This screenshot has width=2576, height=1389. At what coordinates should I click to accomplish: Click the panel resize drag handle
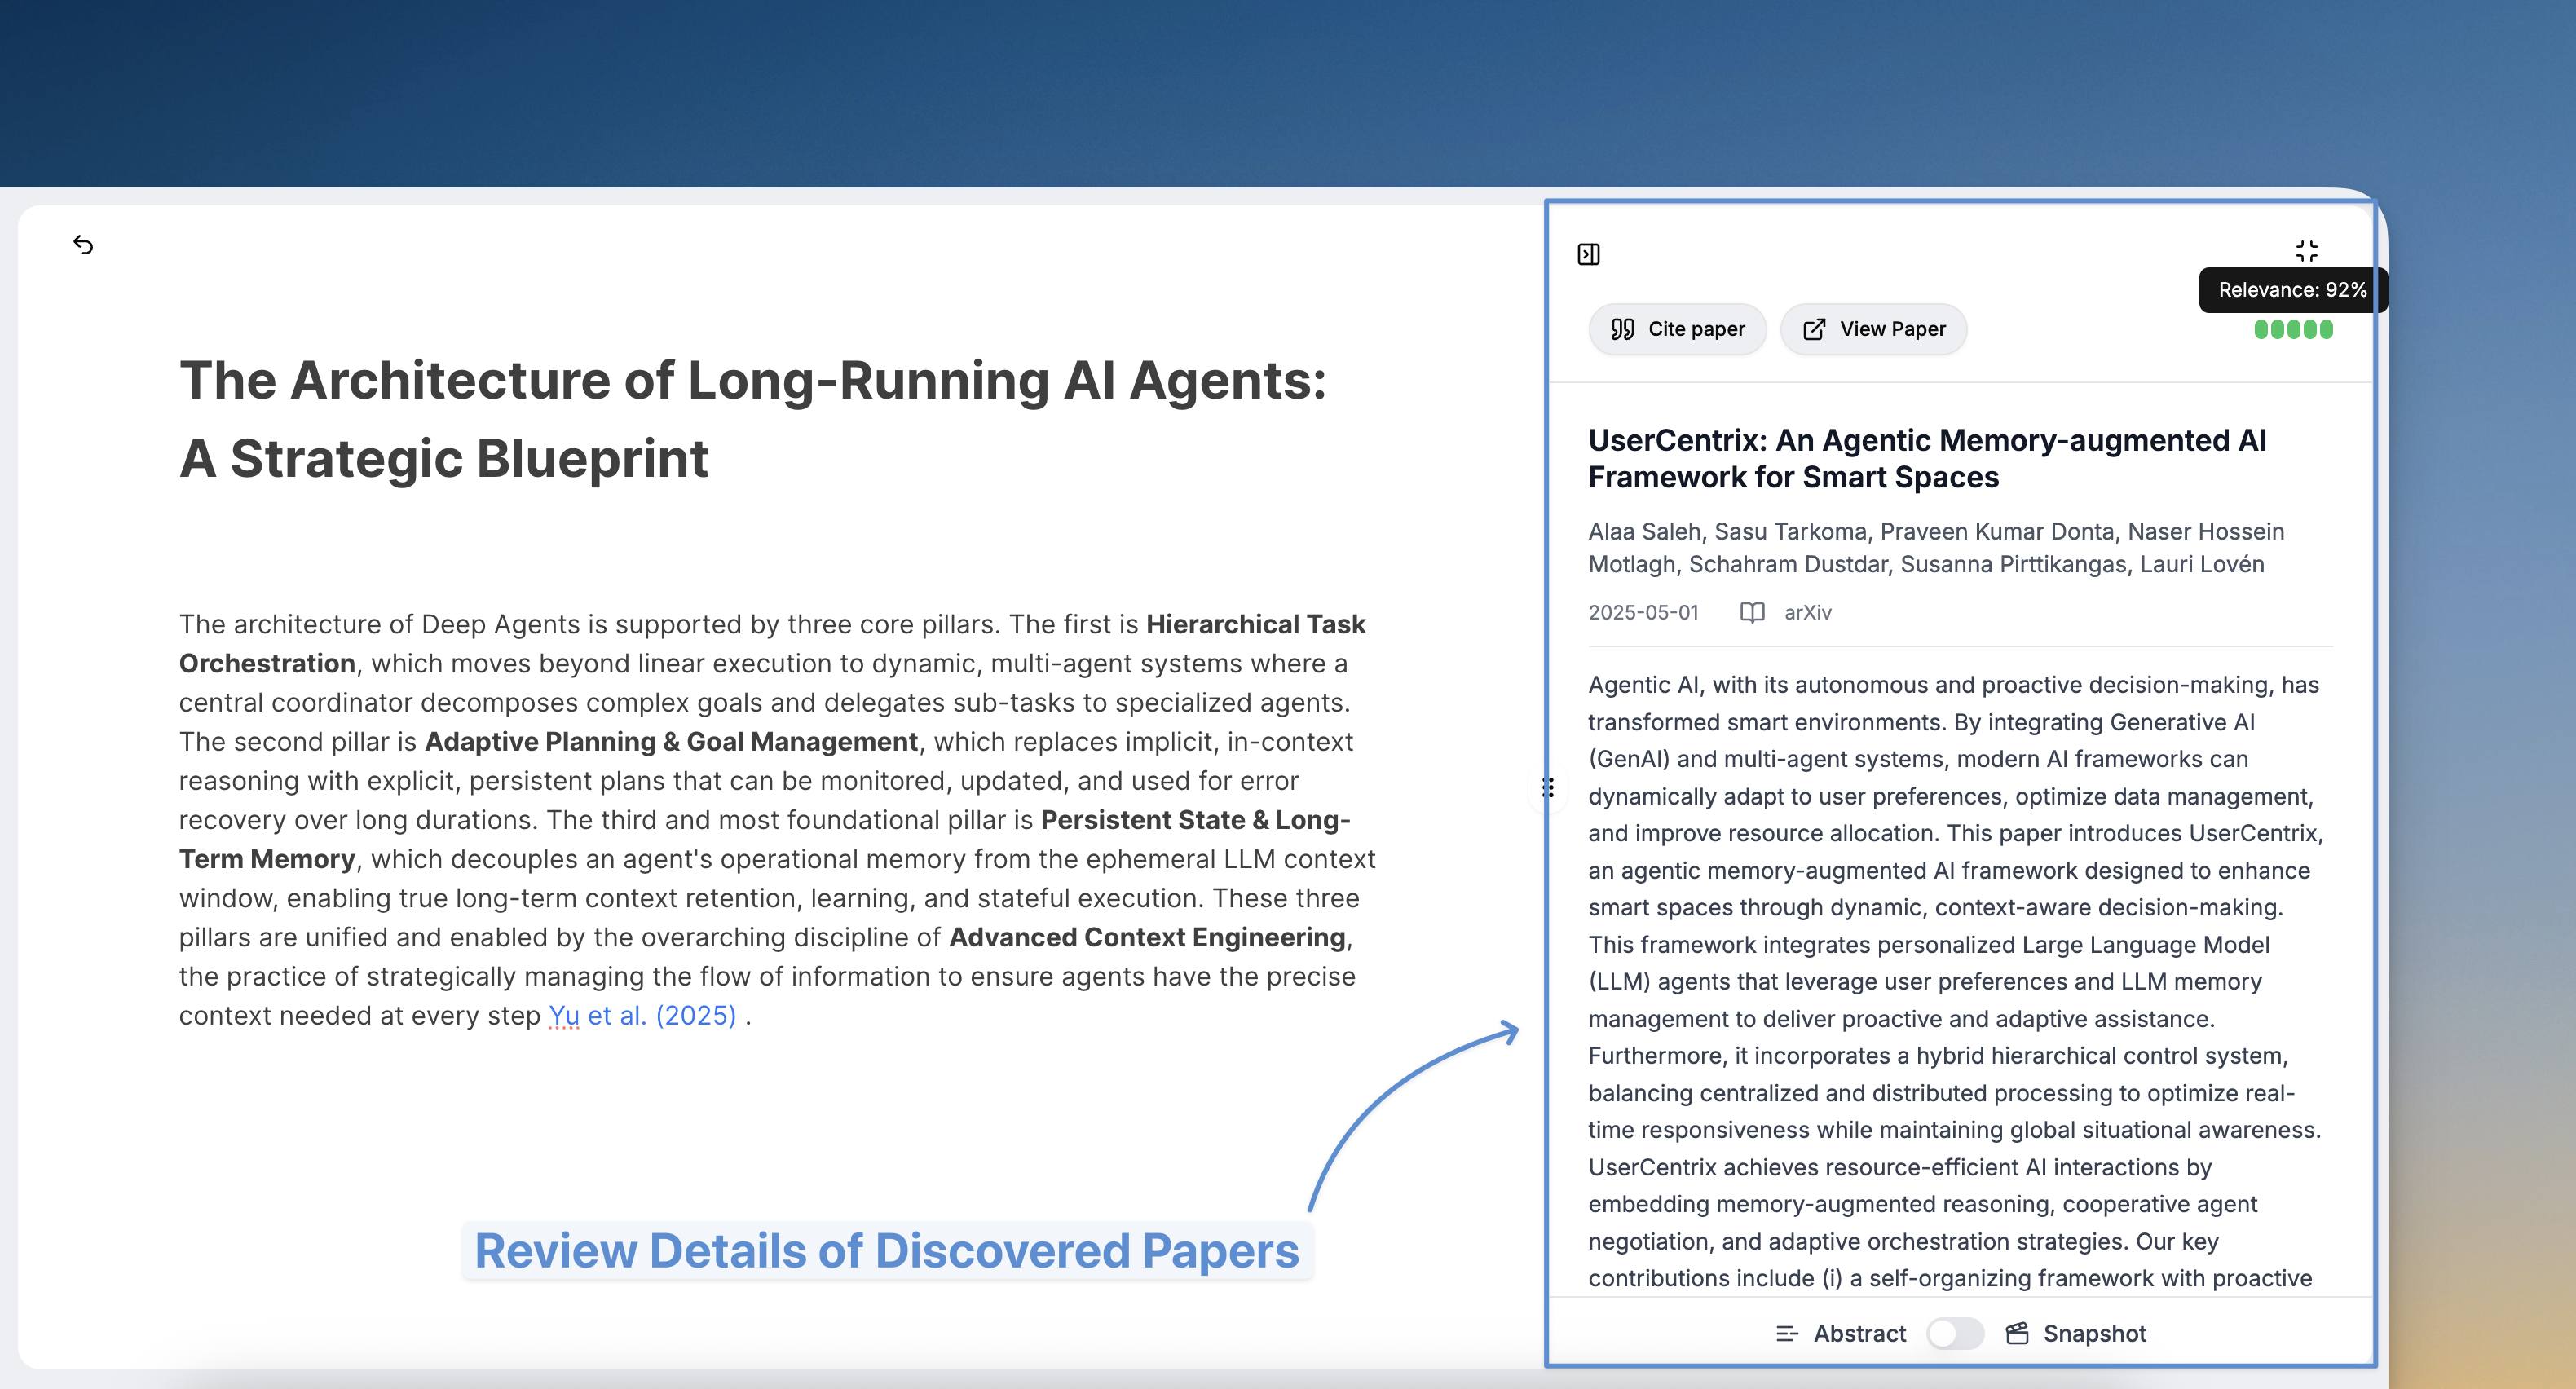click(x=1548, y=788)
